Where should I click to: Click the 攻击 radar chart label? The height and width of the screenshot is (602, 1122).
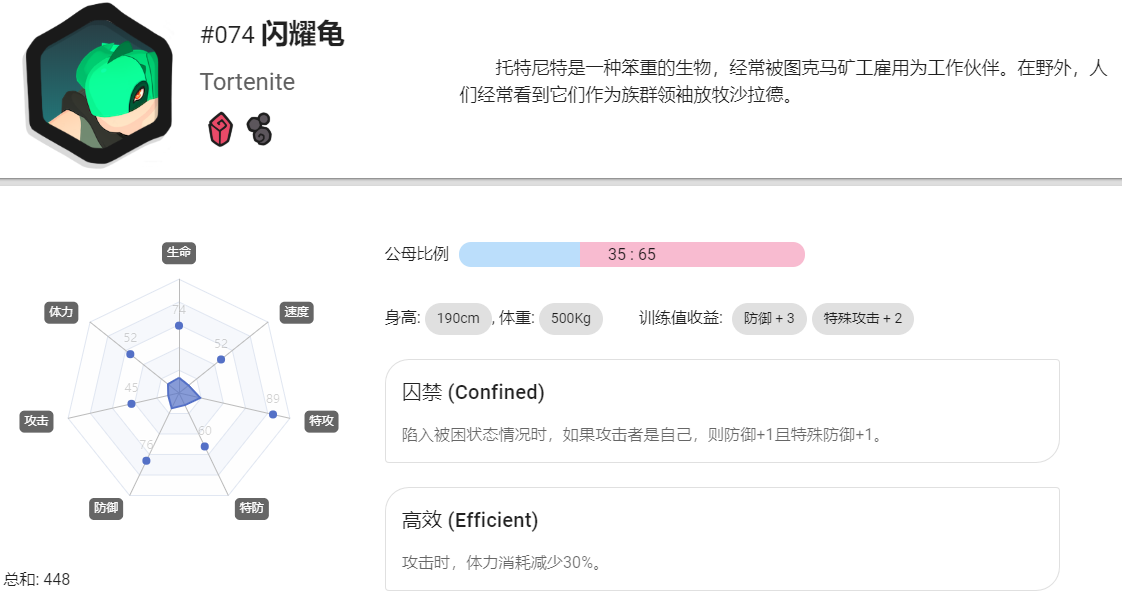pos(36,421)
